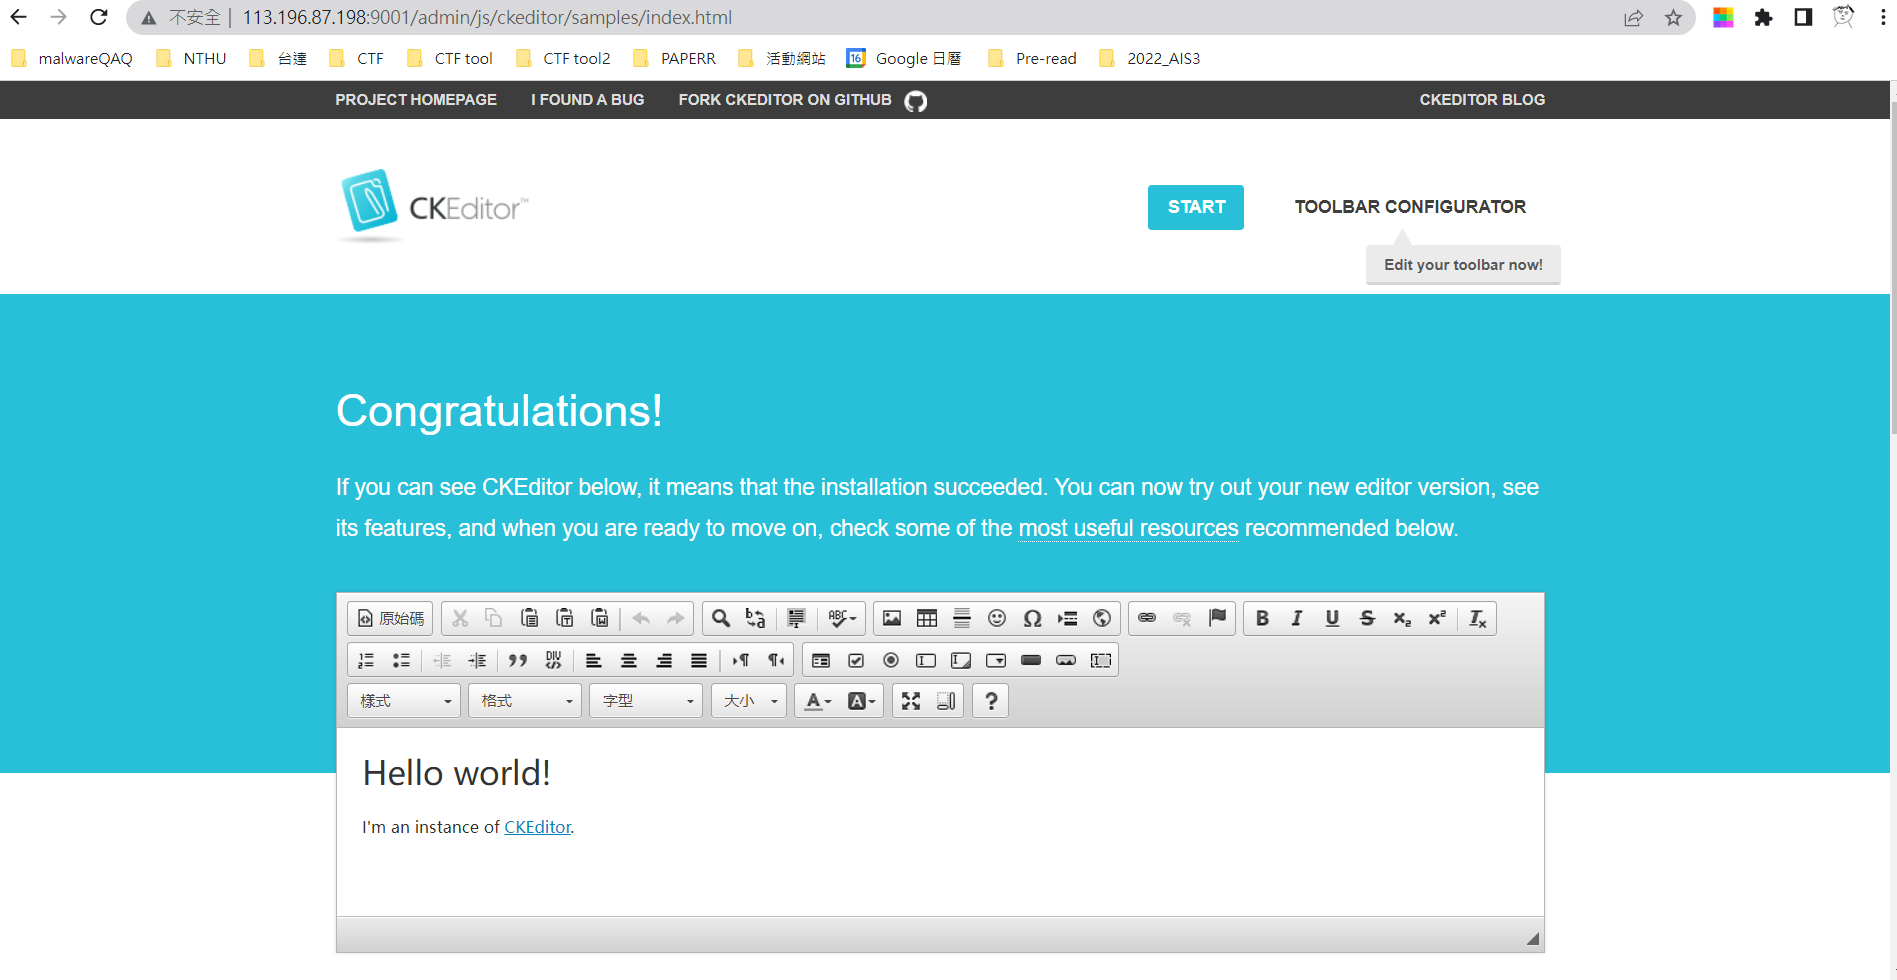Insert a hyperlink with Link icon
Screen dimensions: 1897x980
click(x=1147, y=619)
